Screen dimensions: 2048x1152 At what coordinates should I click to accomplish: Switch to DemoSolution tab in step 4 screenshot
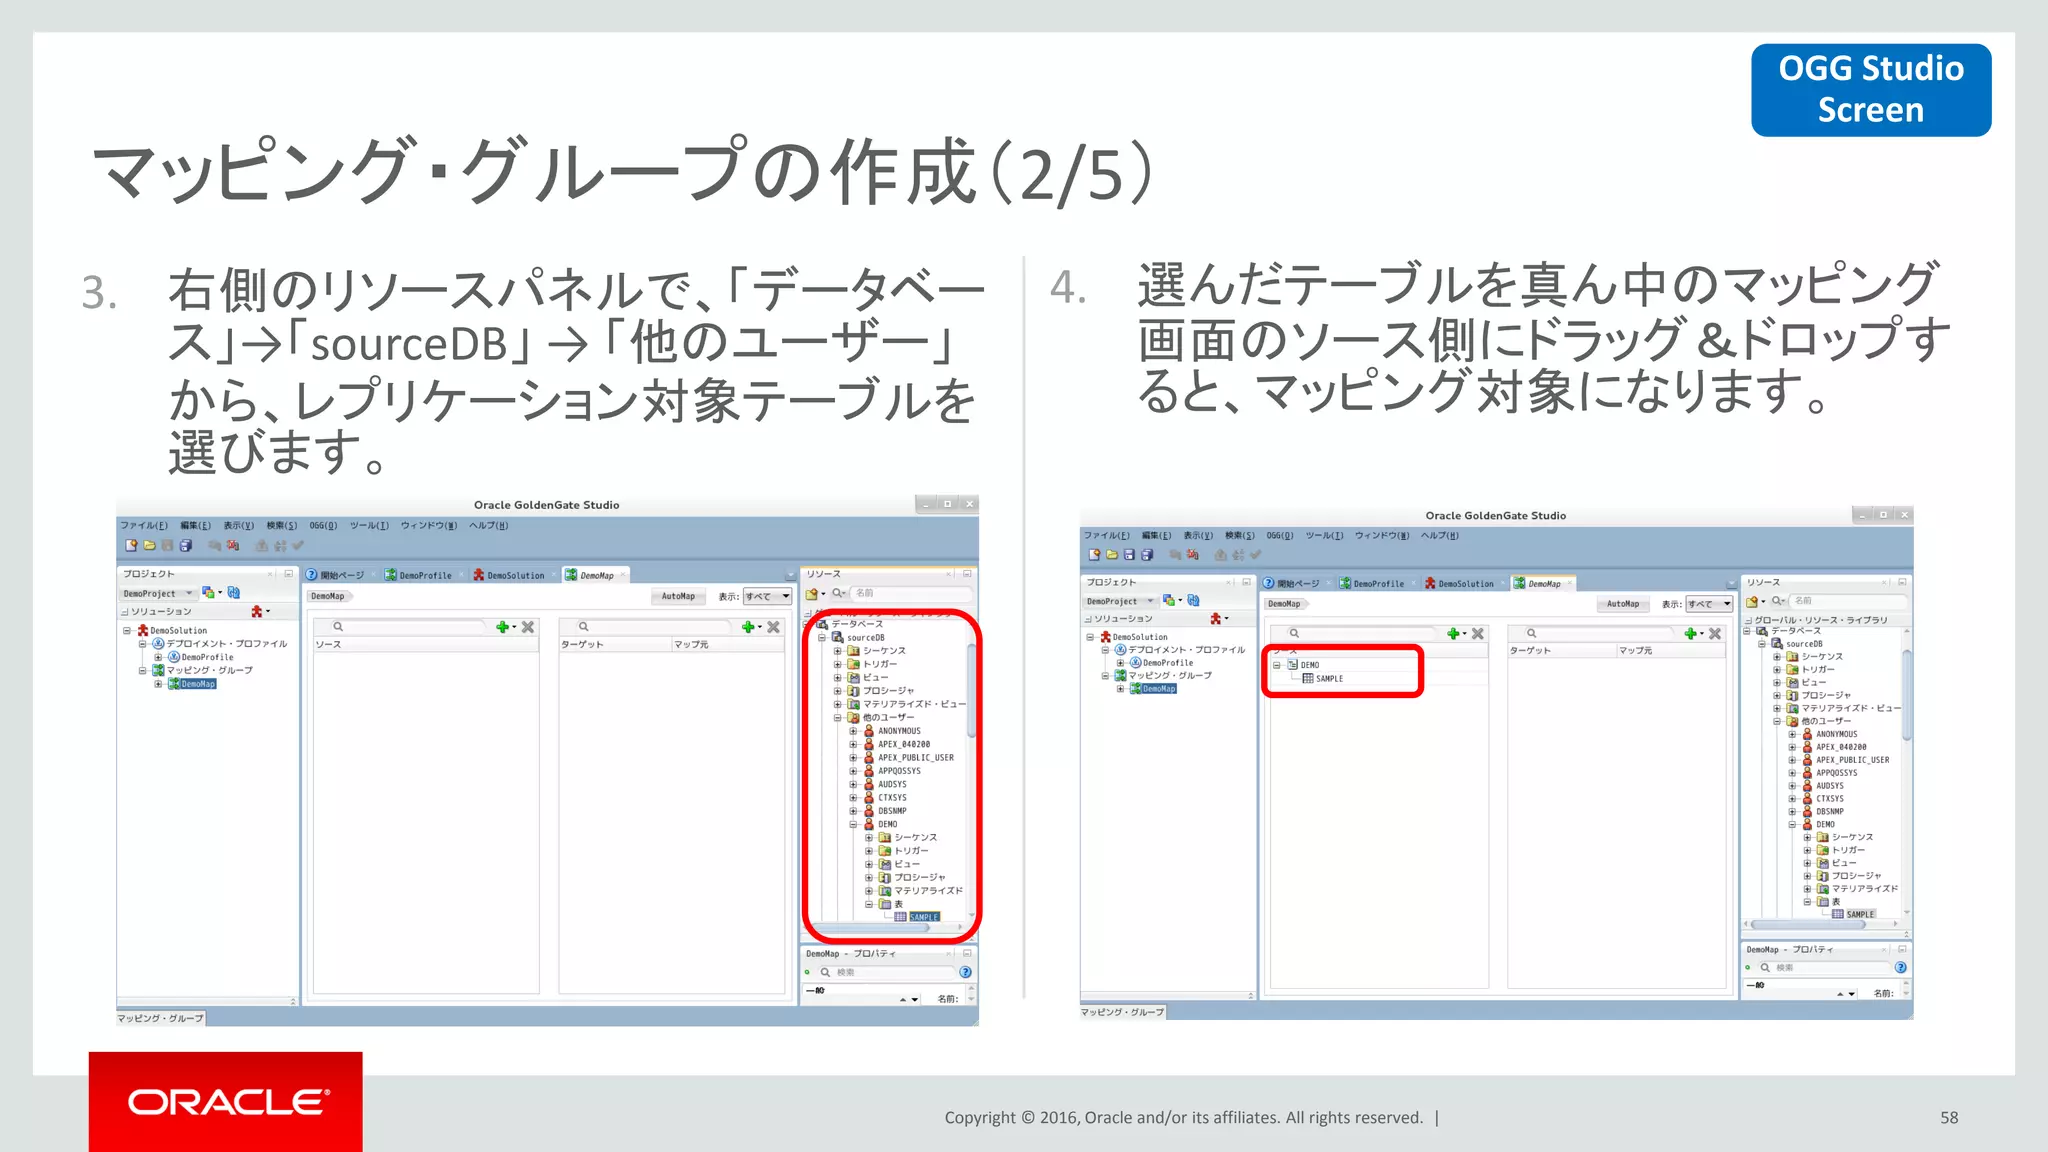[x=1459, y=583]
